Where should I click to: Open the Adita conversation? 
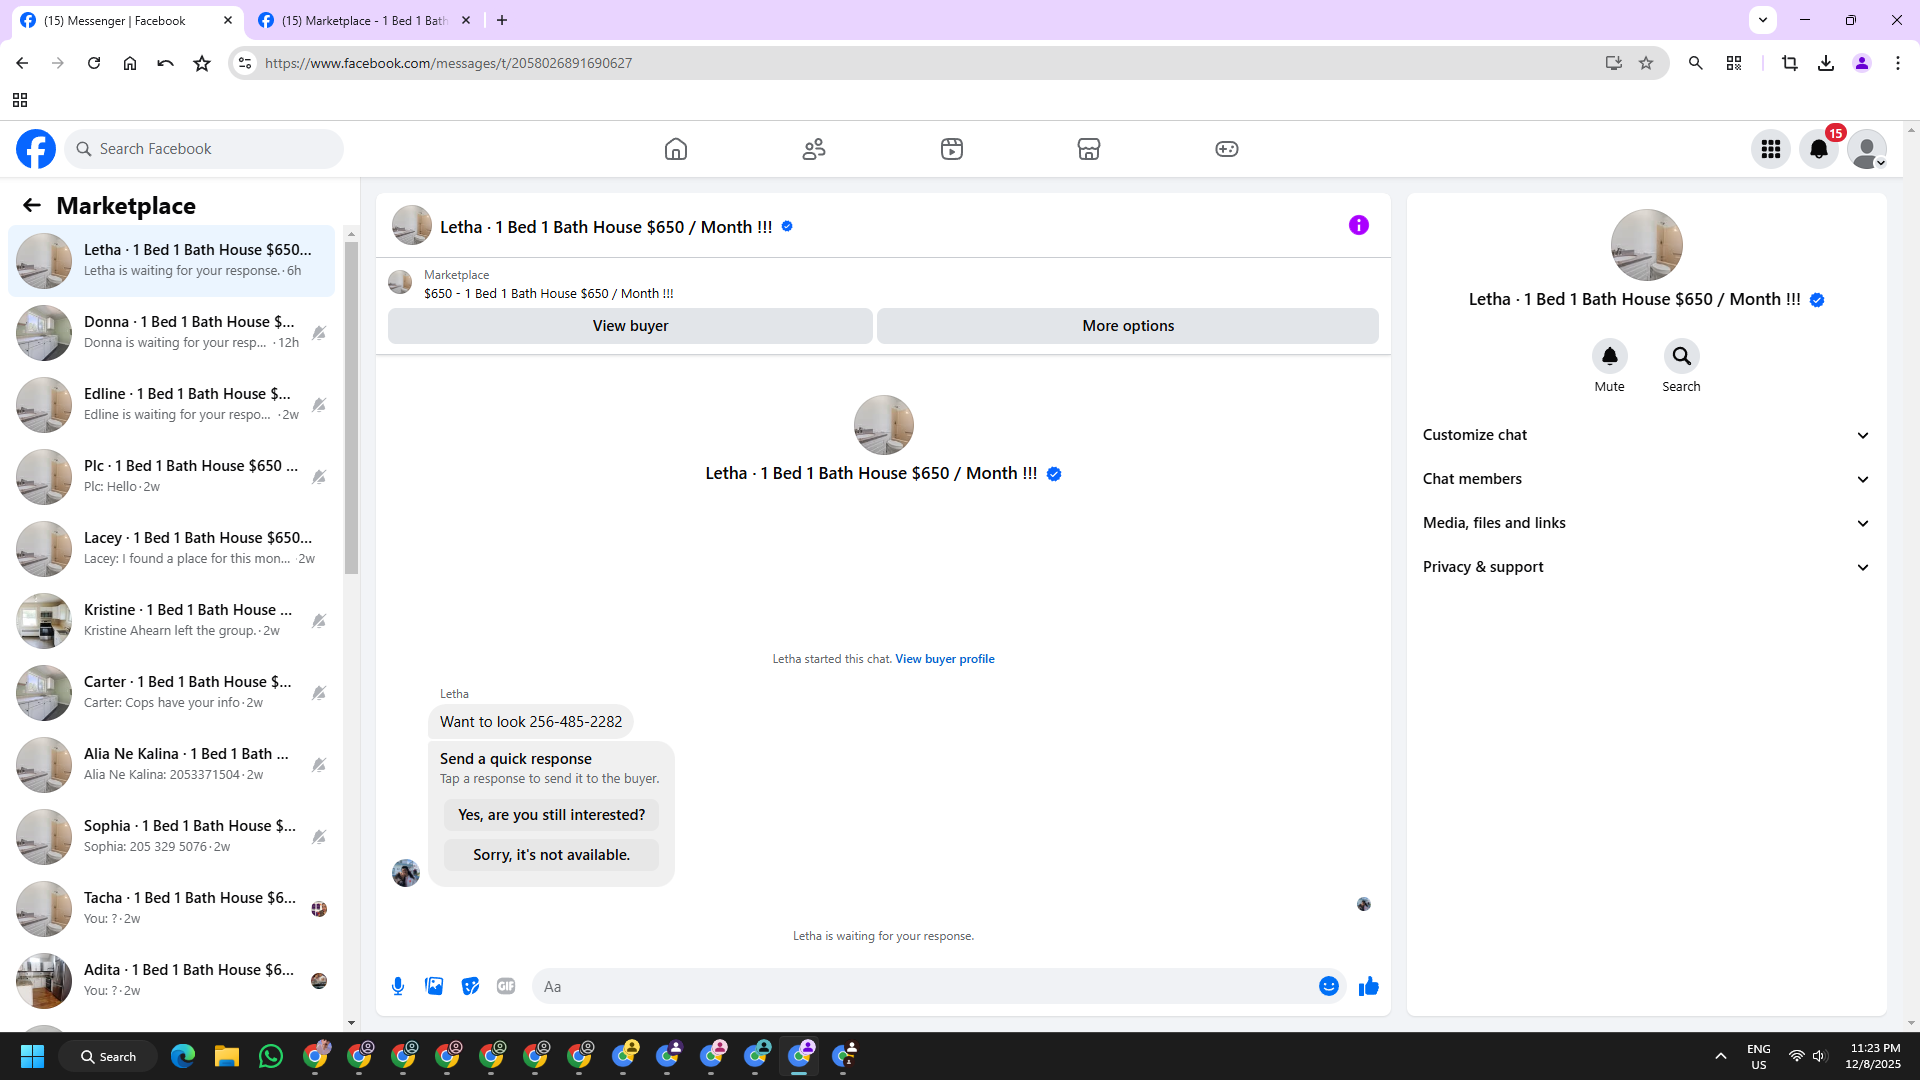click(x=172, y=981)
